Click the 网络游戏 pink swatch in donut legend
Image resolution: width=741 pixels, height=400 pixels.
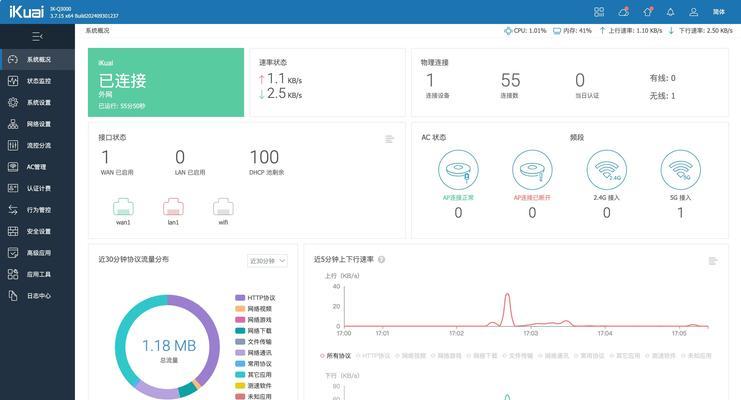click(x=240, y=320)
